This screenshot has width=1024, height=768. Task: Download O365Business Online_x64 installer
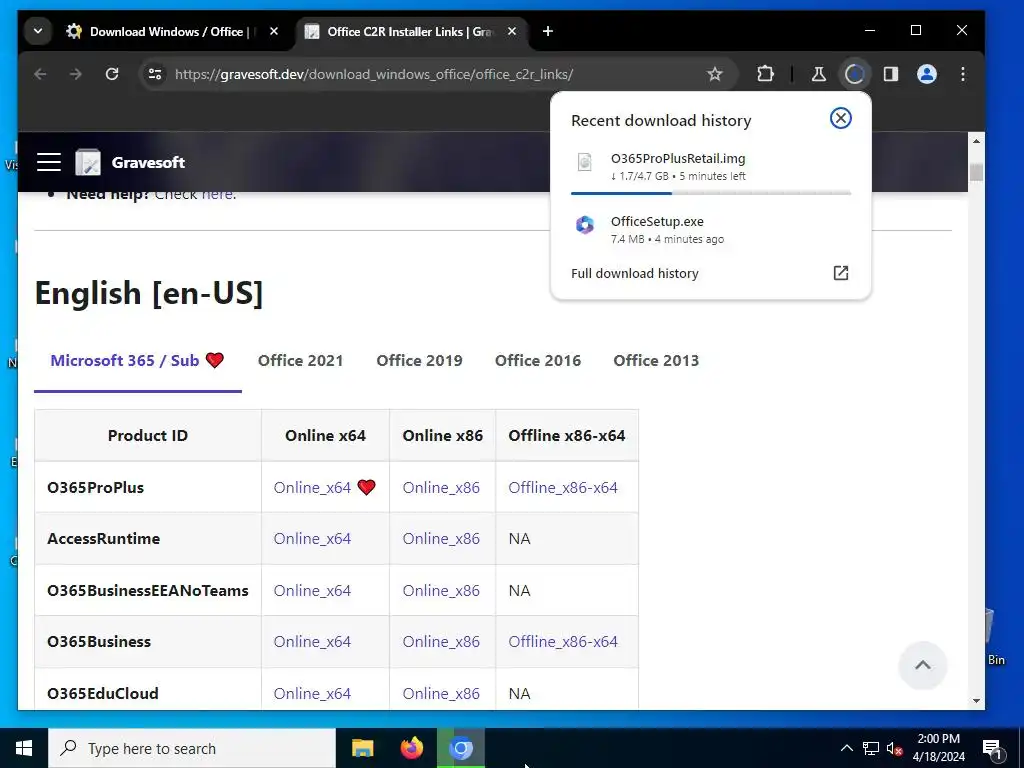click(312, 642)
